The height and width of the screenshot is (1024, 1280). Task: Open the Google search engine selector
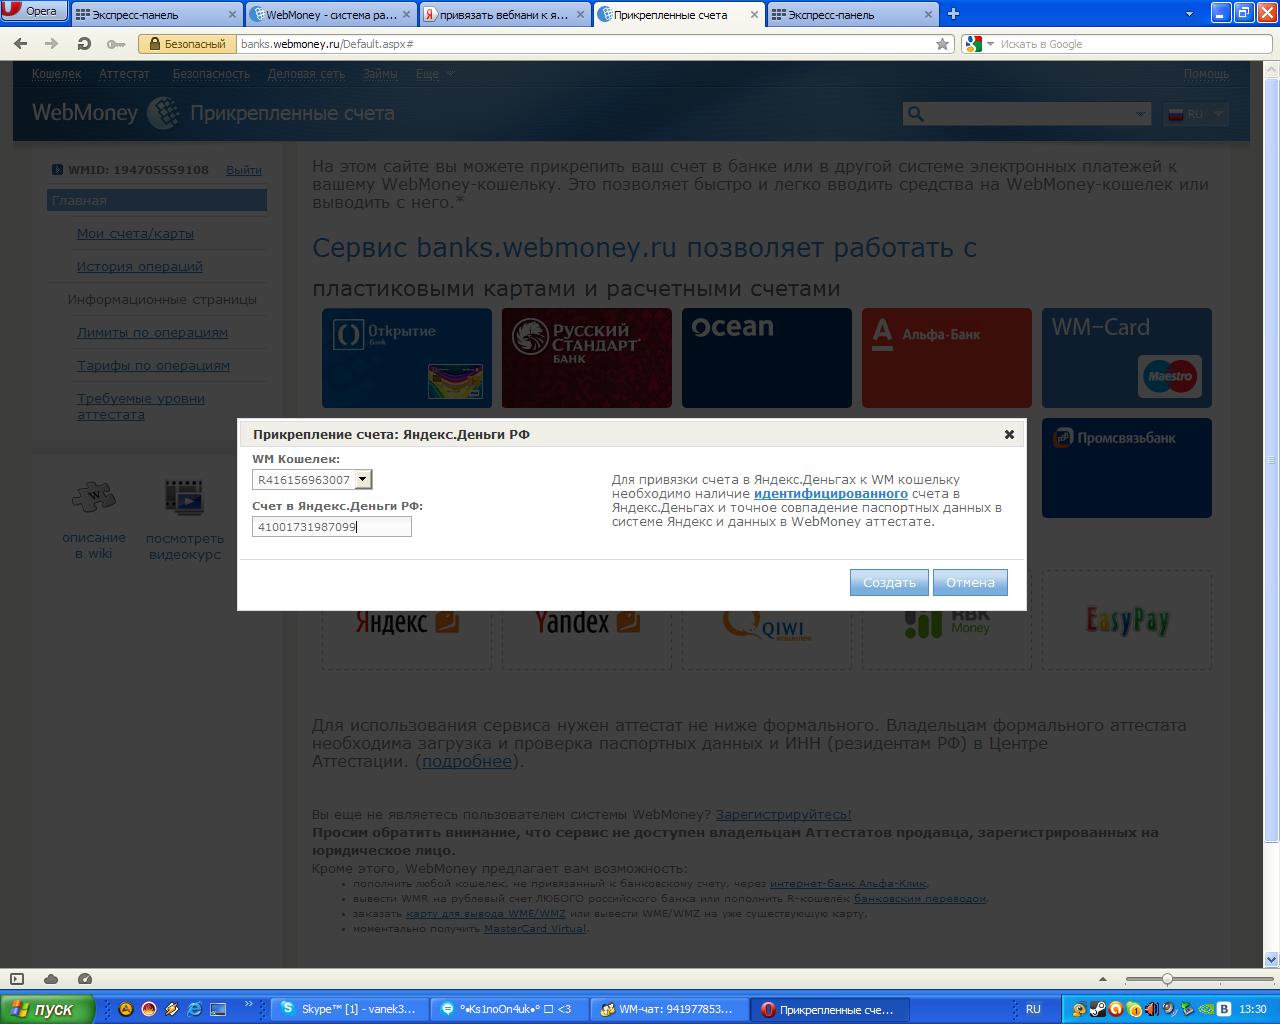tap(979, 44)
